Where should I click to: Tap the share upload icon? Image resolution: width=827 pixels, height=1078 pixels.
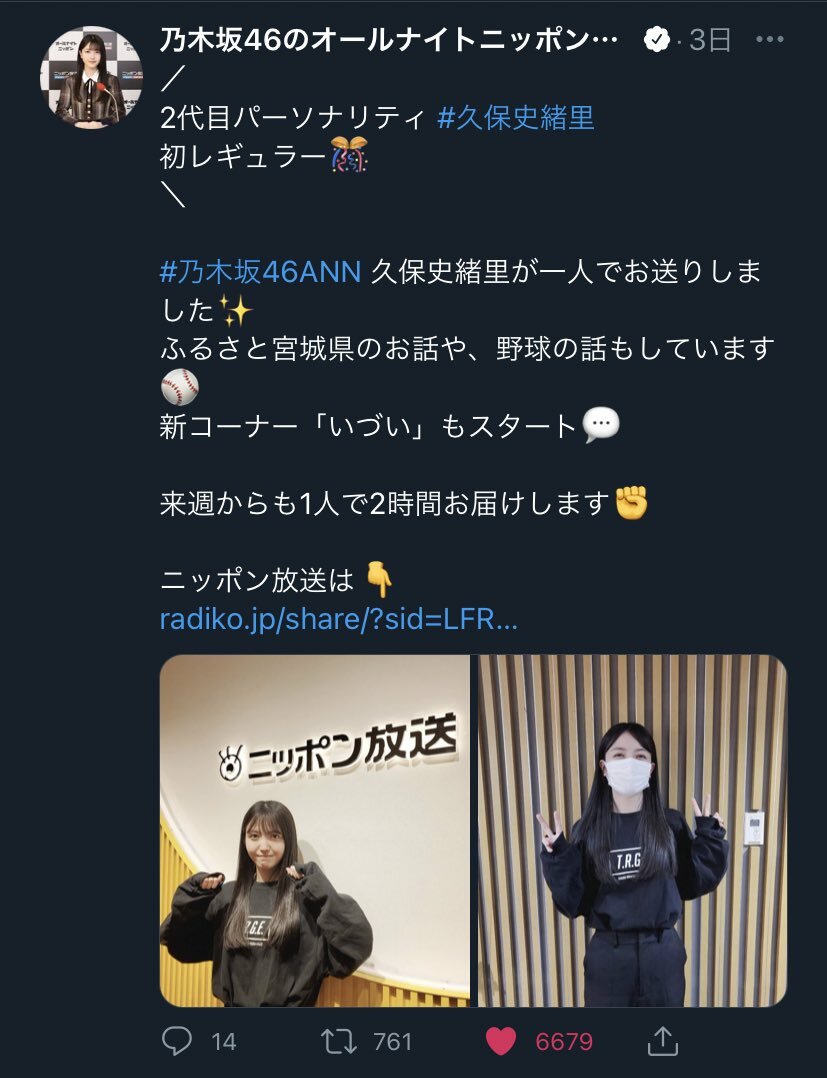(663, 1041)
